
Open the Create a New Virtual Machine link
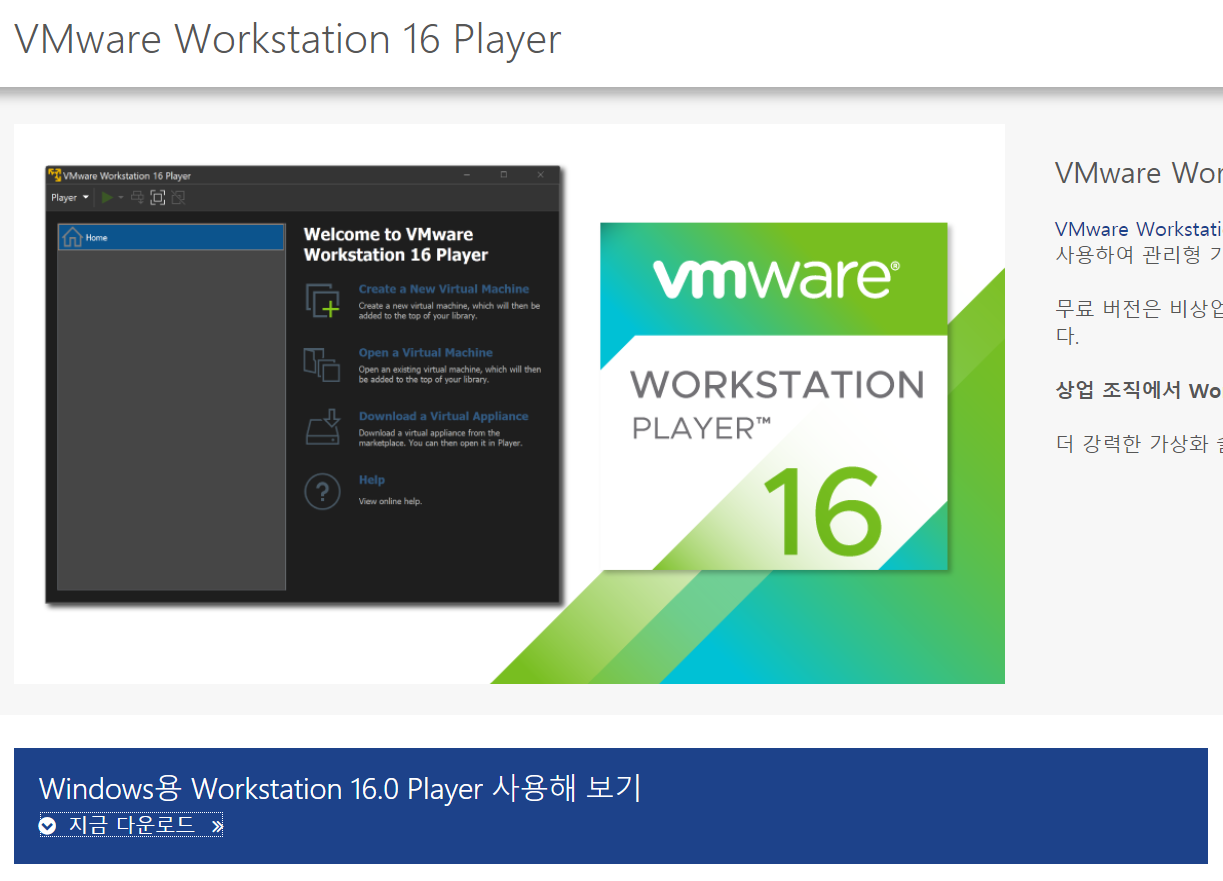tap(444, 289)
